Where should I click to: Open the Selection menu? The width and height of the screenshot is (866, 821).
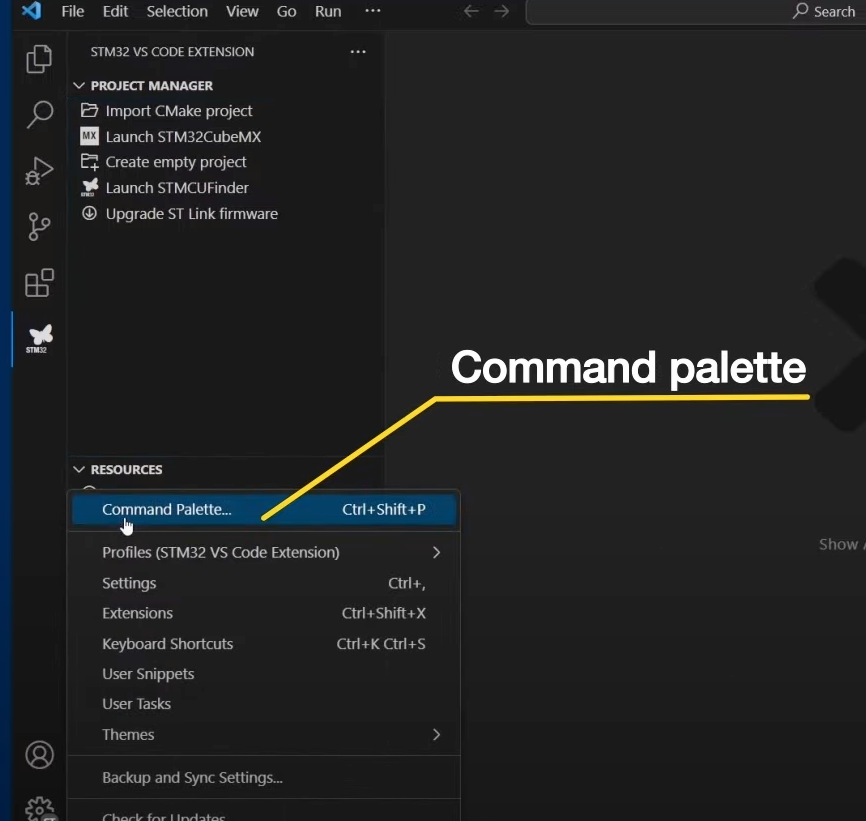(177, 11)
